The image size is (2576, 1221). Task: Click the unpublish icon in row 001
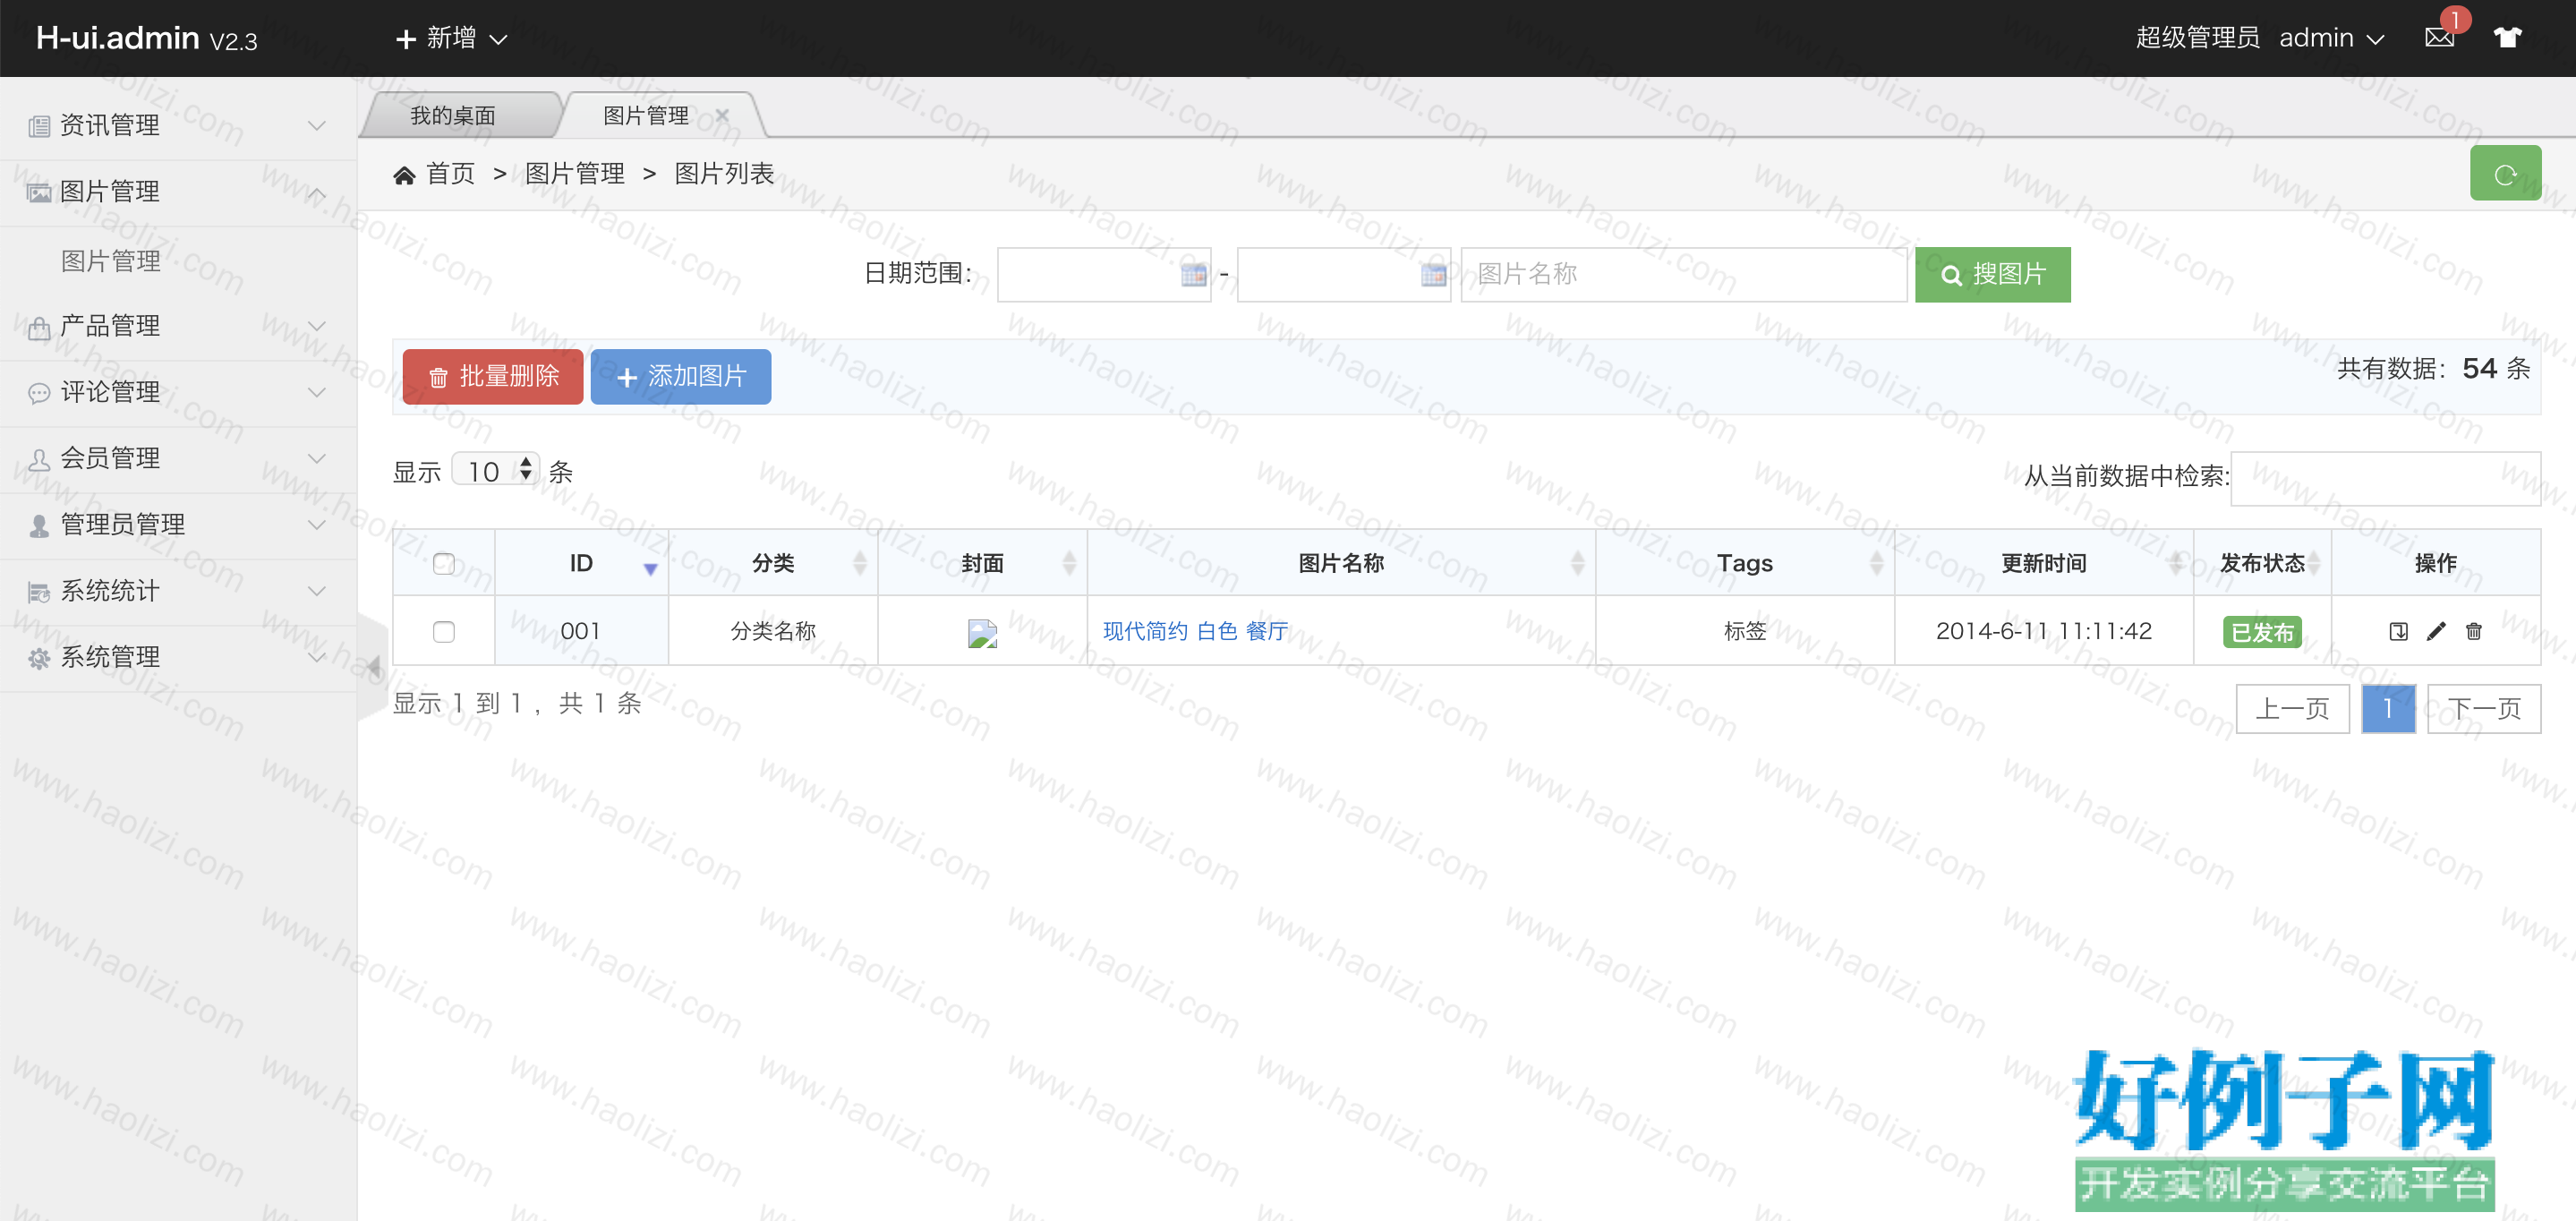[x=2398, y=631]
